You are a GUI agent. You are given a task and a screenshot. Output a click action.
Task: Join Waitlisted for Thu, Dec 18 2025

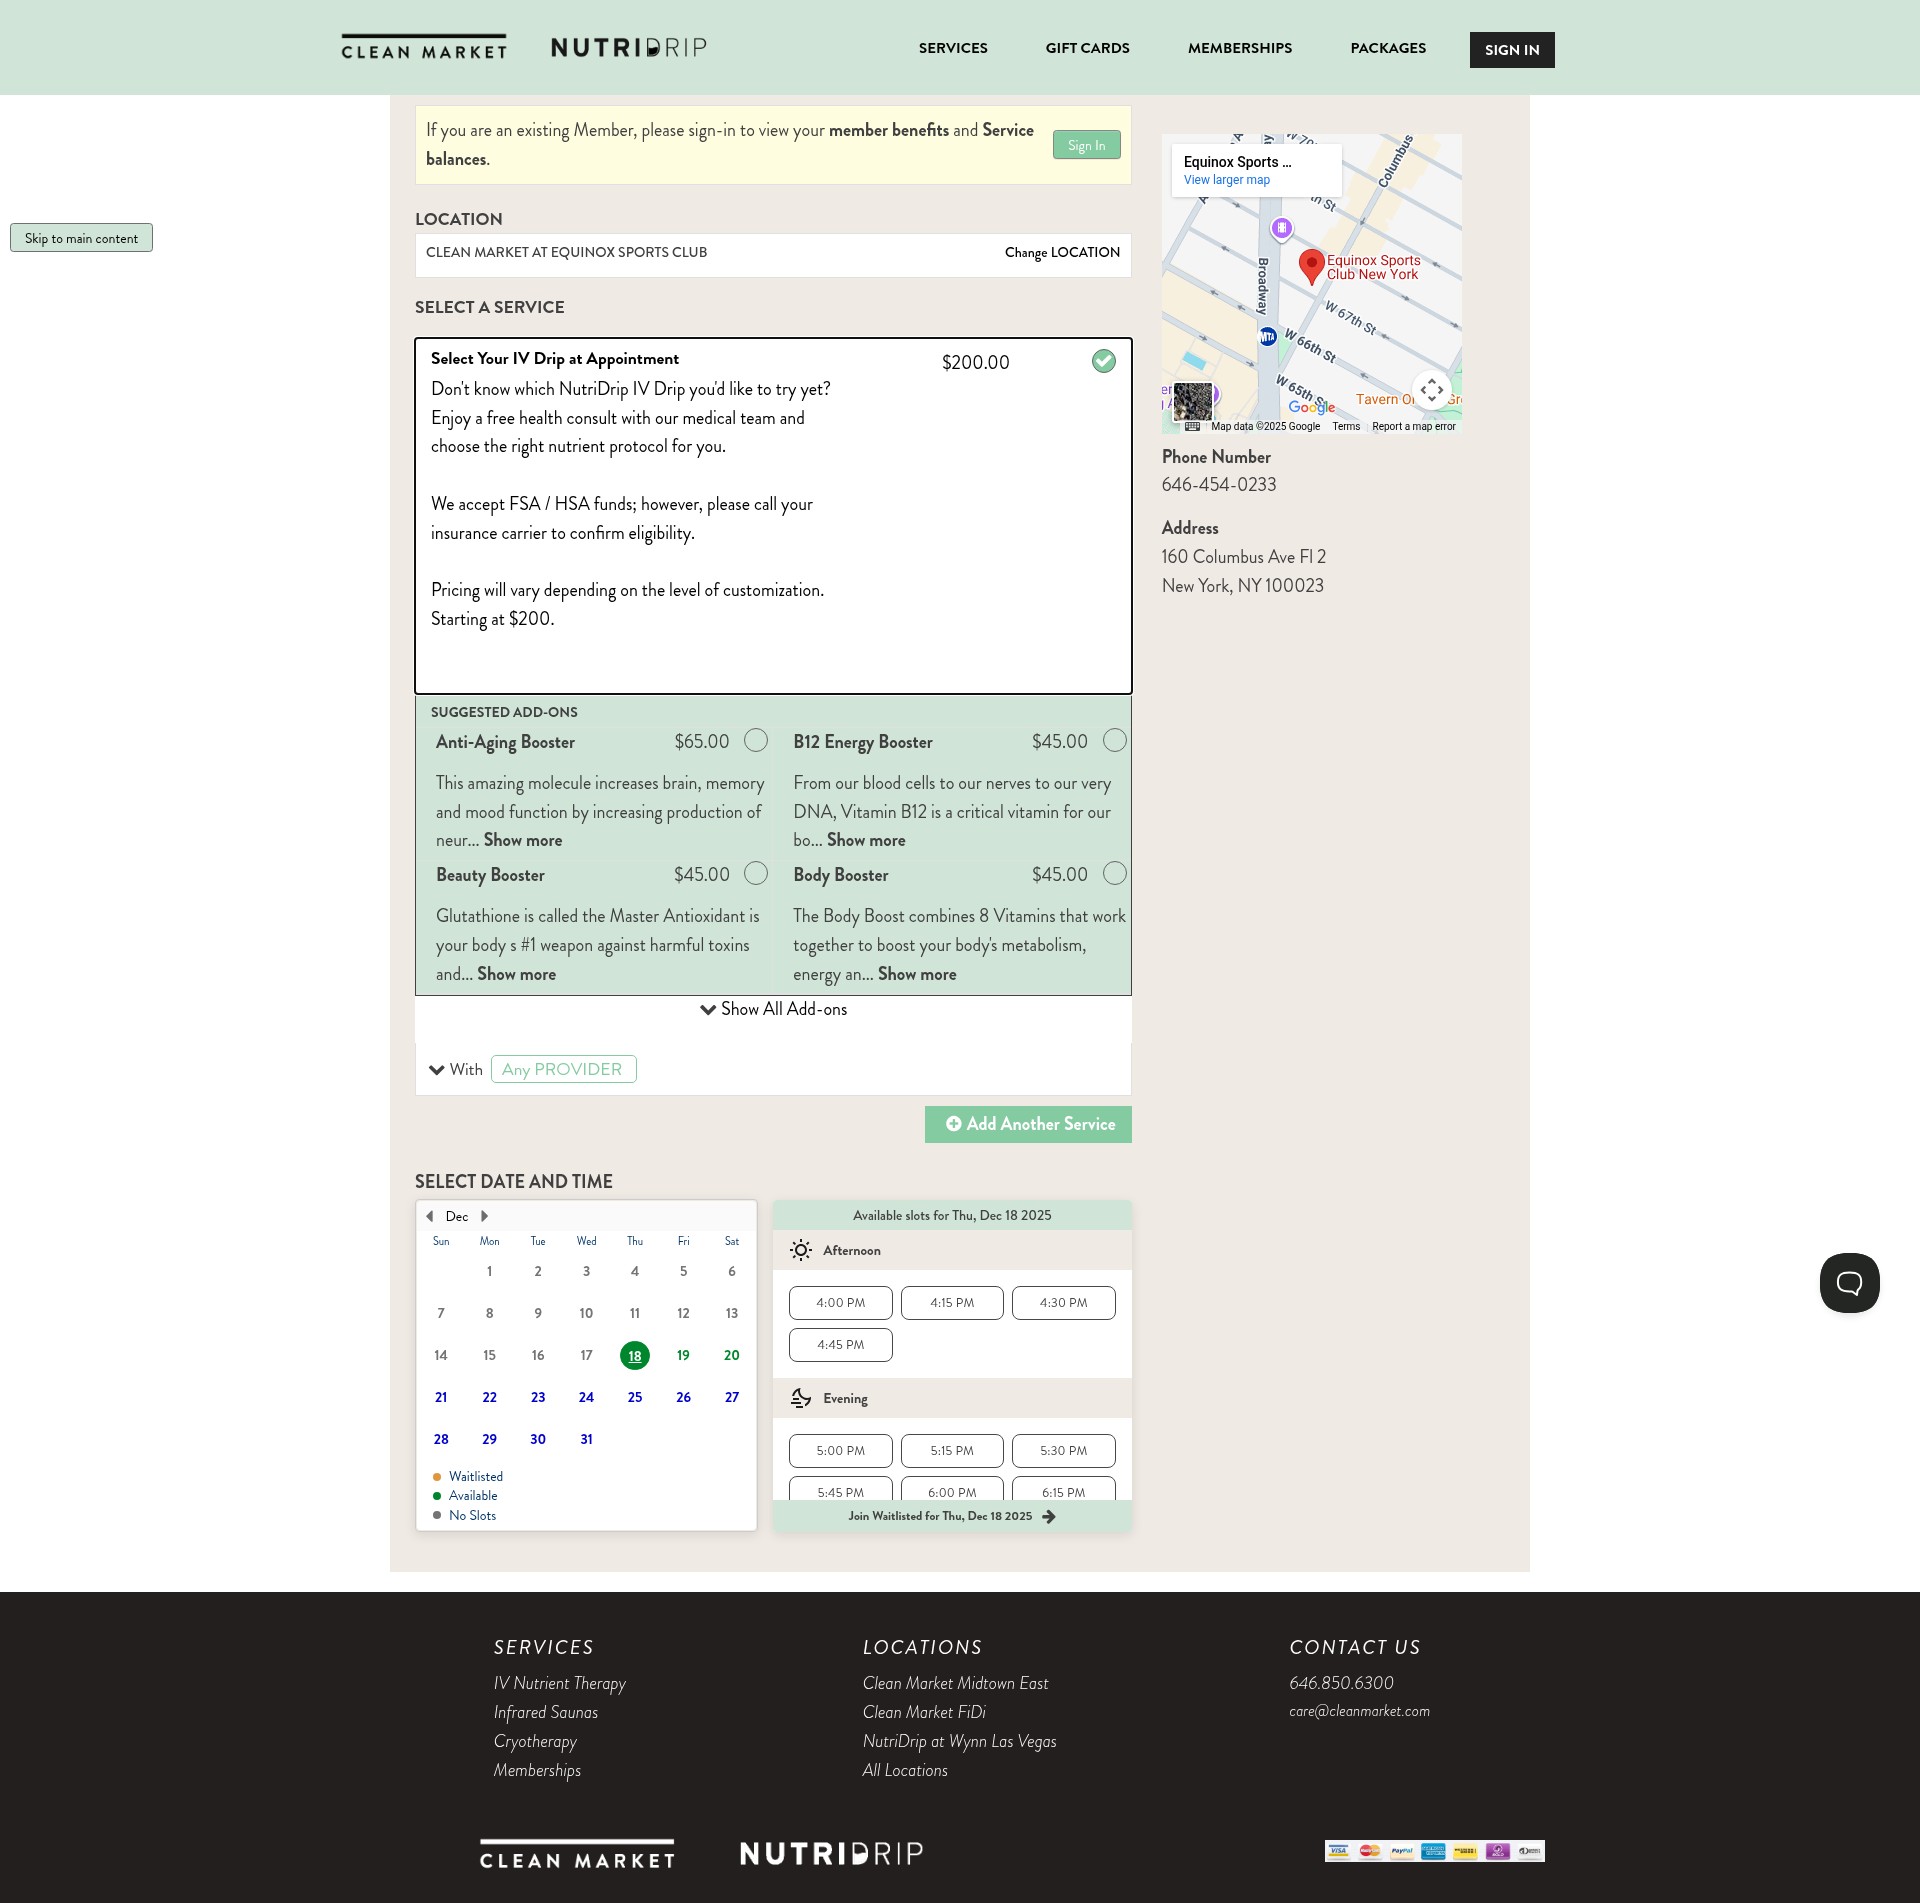coord(952,1517)
